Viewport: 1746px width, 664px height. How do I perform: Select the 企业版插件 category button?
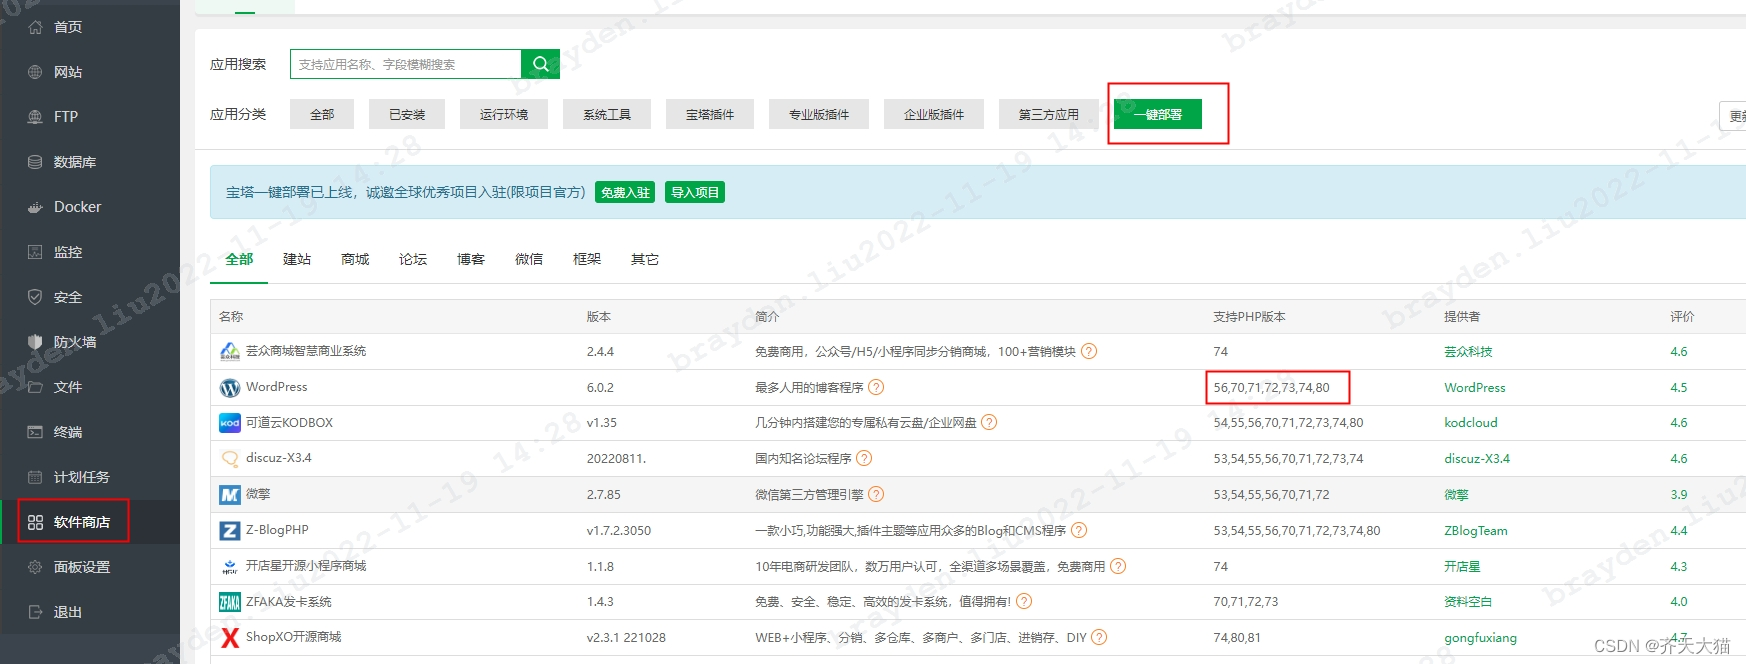coord(934,114)
